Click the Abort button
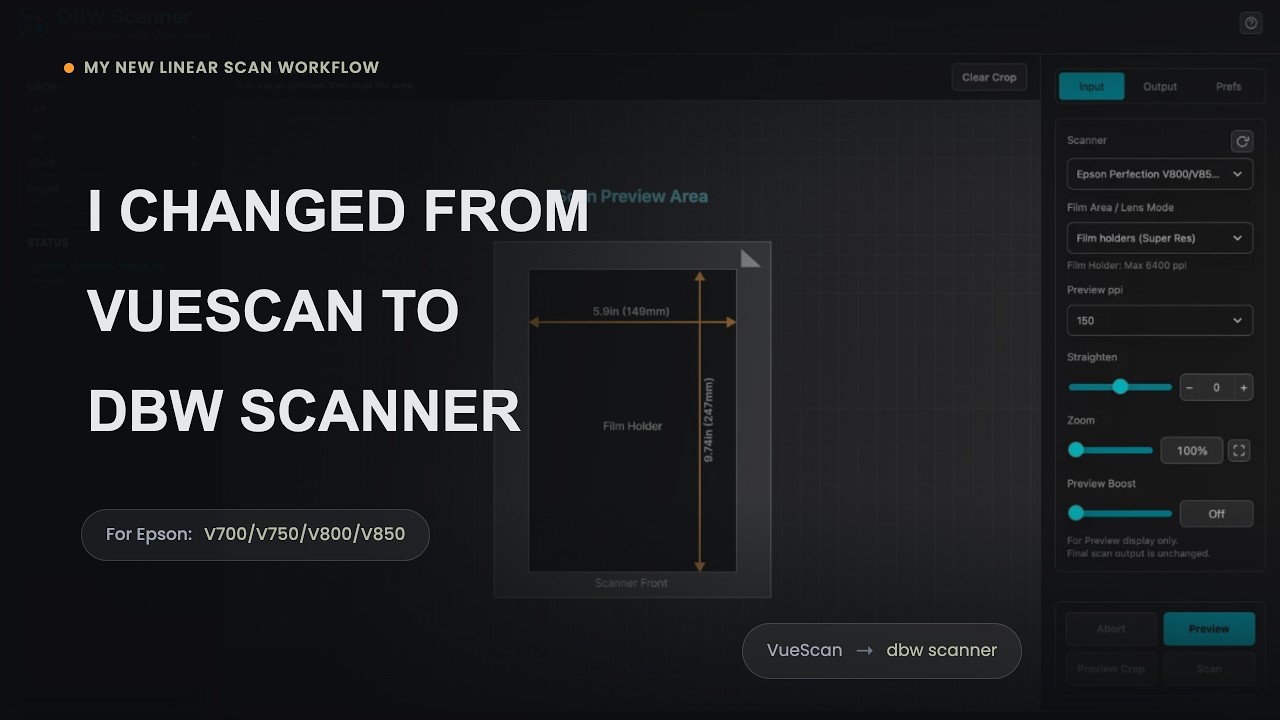The width and height of the screenshot is (1280, 720). tap(1111, 629)
